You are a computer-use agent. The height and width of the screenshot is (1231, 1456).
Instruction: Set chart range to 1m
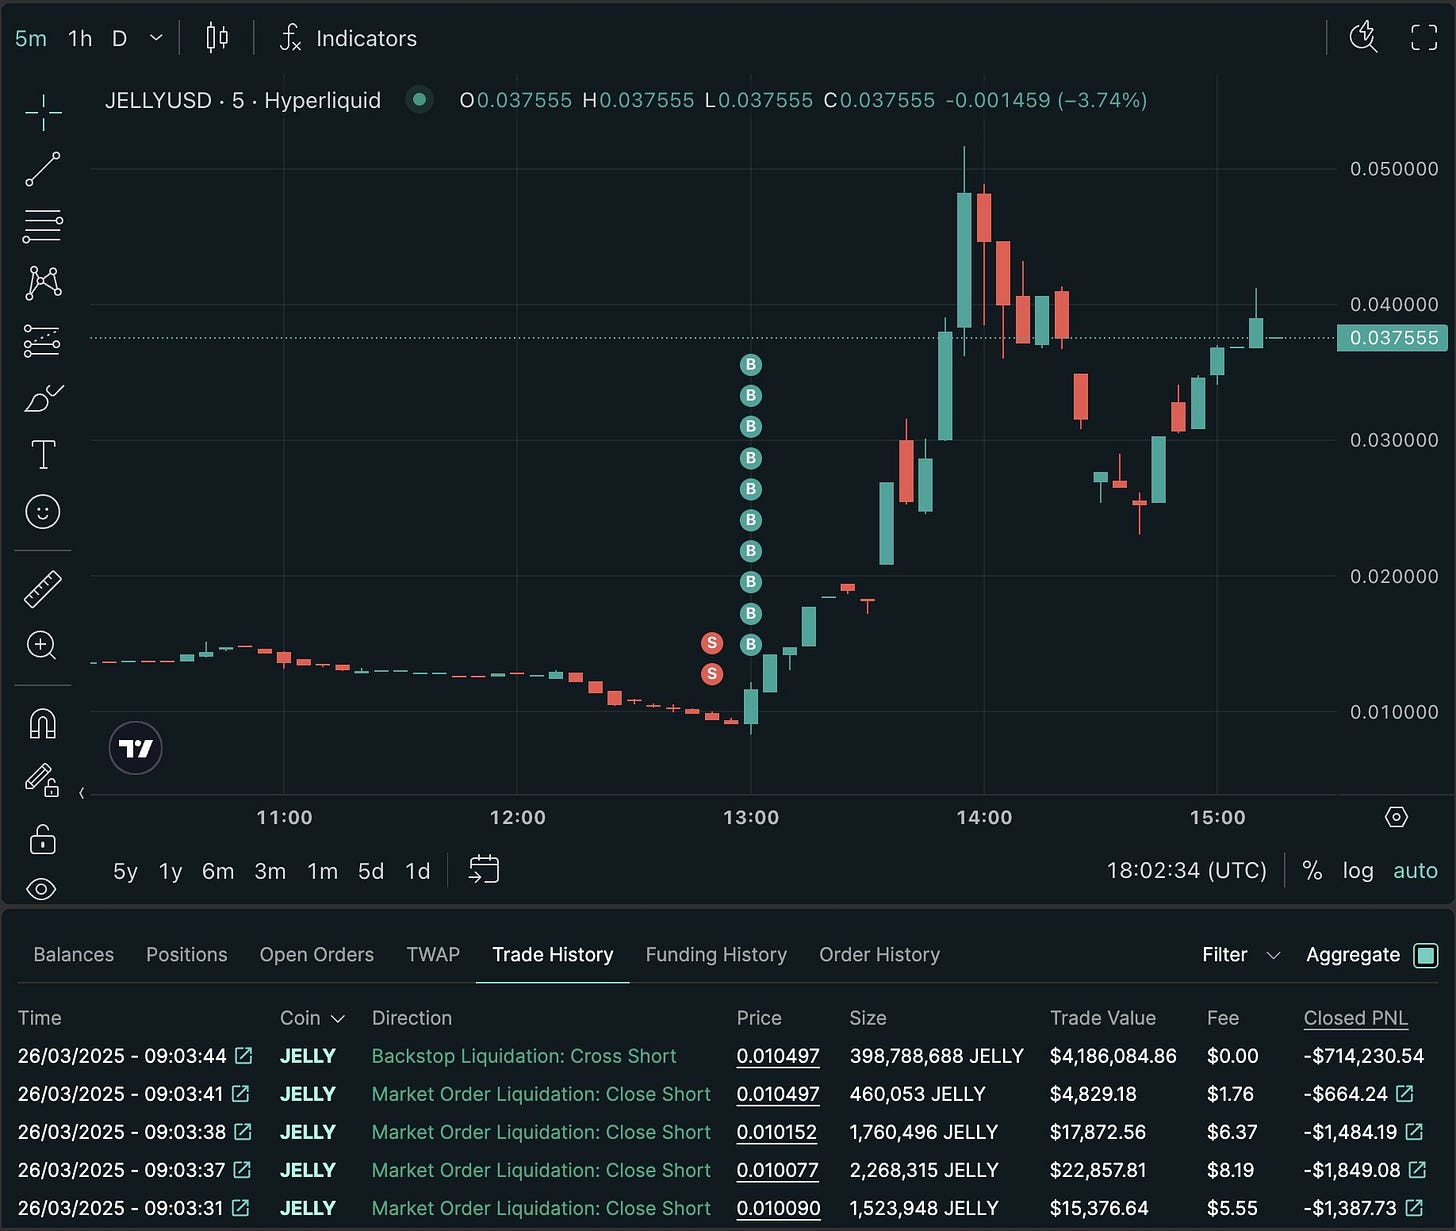tap(322, 871)
